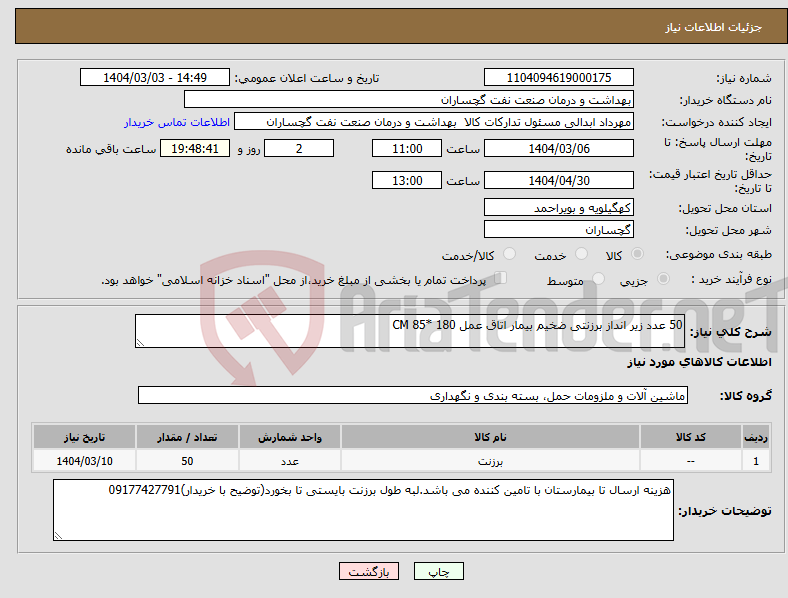Click the جزئیات اطلاعات نیاز header title
Screen dimensions: 788x598
click(x=714, y=27)
